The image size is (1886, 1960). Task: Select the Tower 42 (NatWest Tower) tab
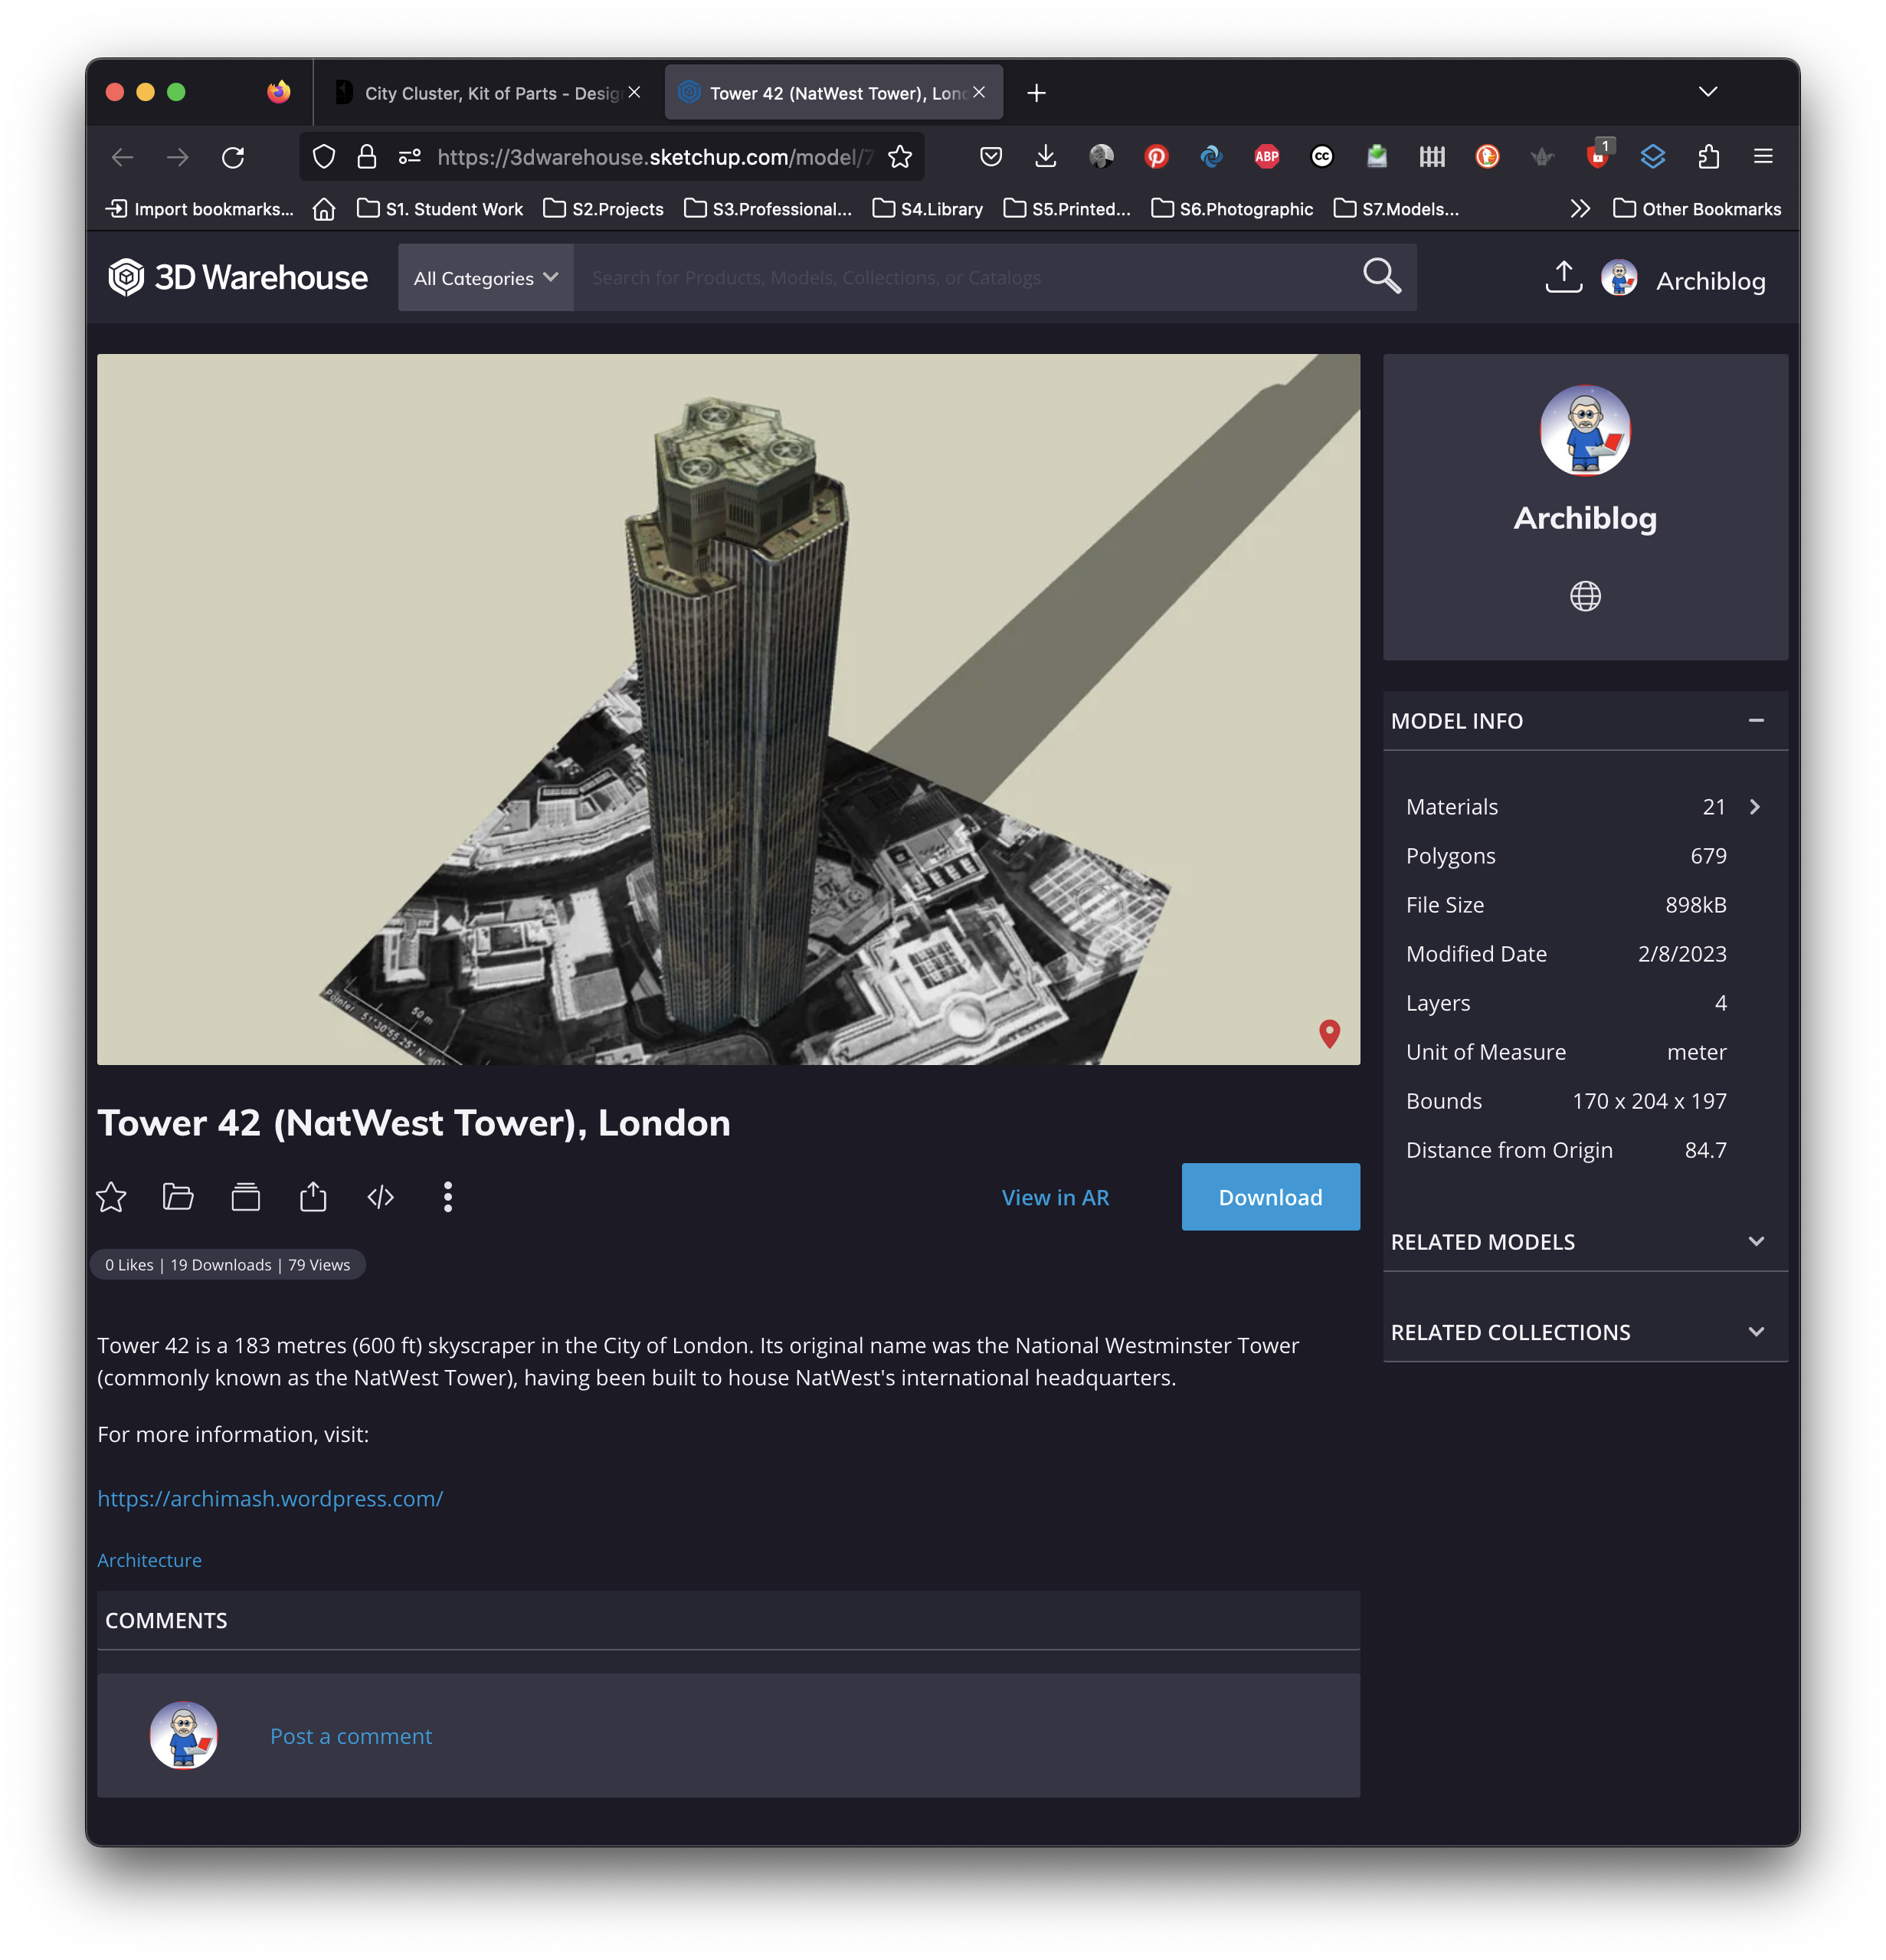click(833, 93)
